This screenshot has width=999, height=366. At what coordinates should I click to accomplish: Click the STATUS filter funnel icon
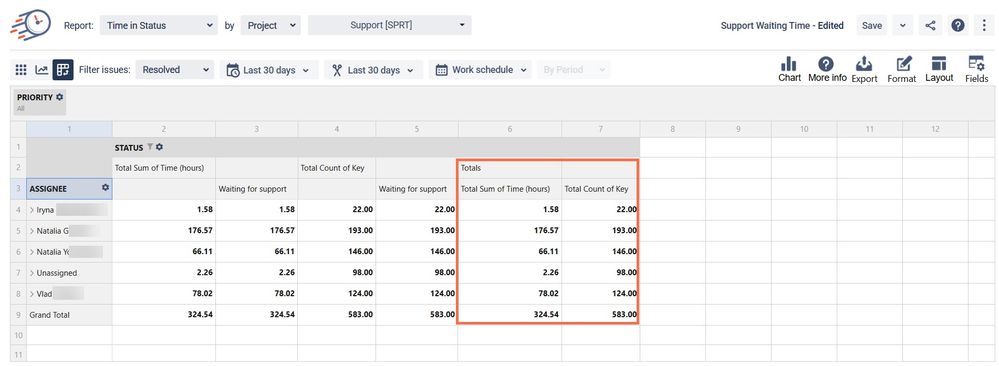pyautogui.click(x=150, y=147)
